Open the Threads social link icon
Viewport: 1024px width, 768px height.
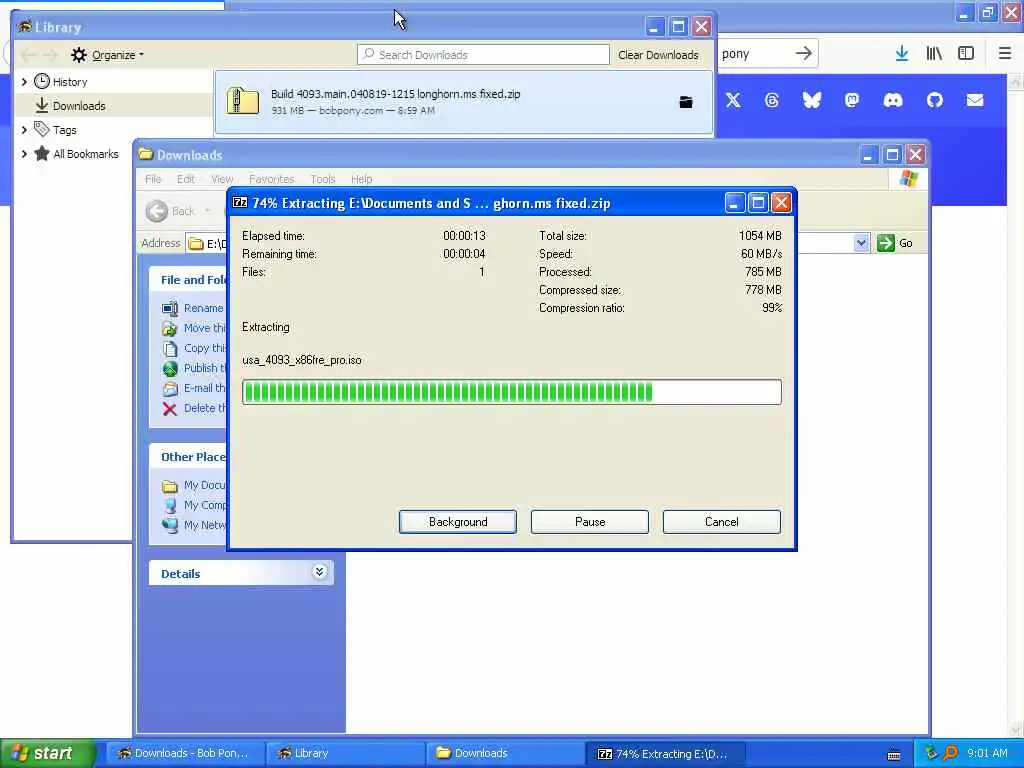pos(772,100)
